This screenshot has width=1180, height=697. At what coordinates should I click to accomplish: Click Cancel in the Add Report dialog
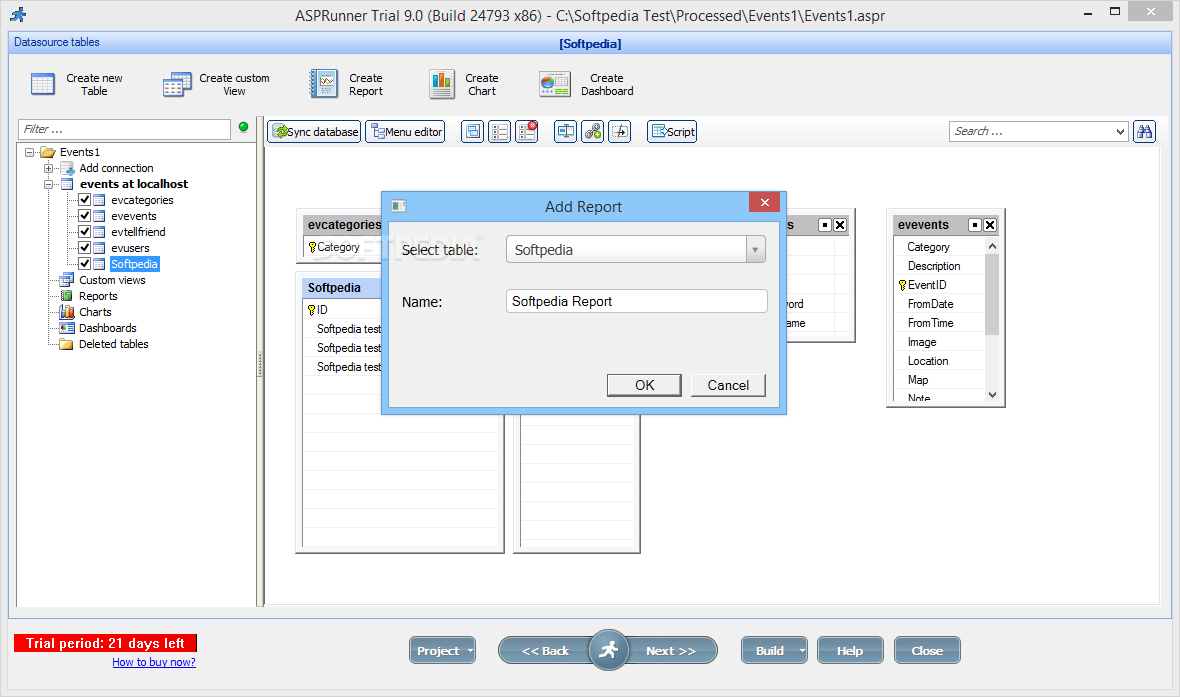tap(728, 385)
